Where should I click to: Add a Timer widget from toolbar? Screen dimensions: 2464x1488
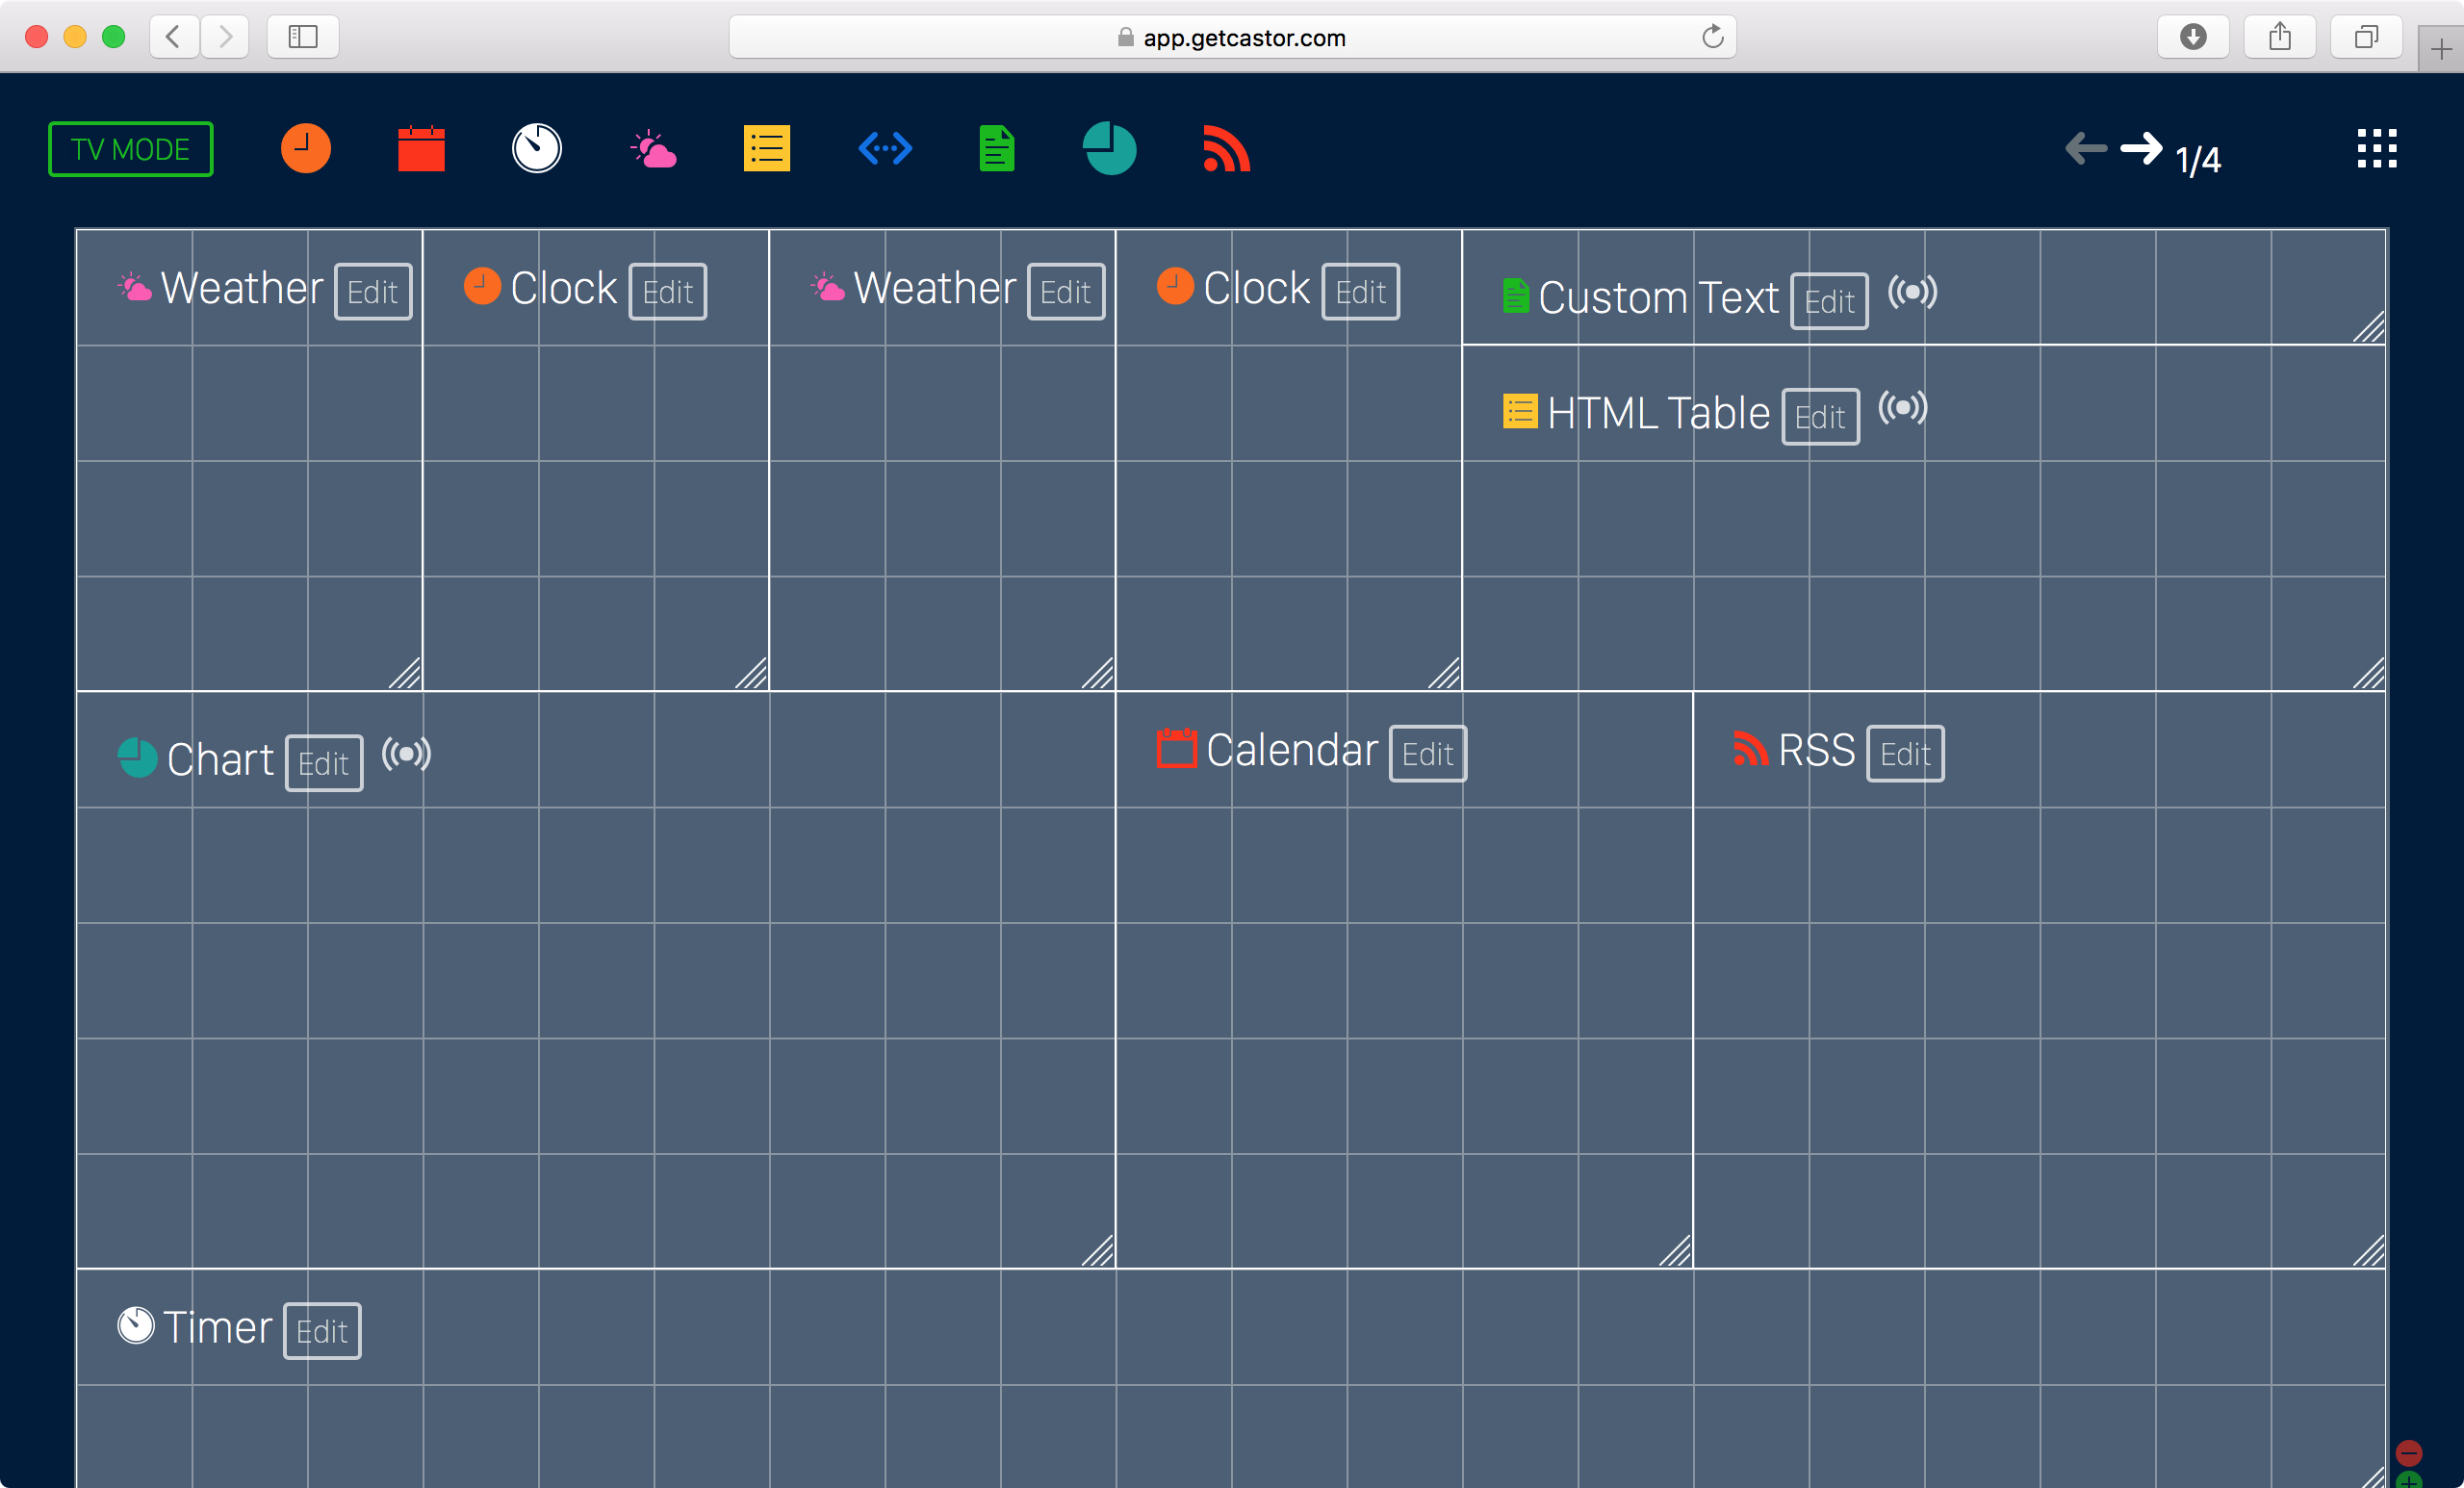(x=537, y=149)
